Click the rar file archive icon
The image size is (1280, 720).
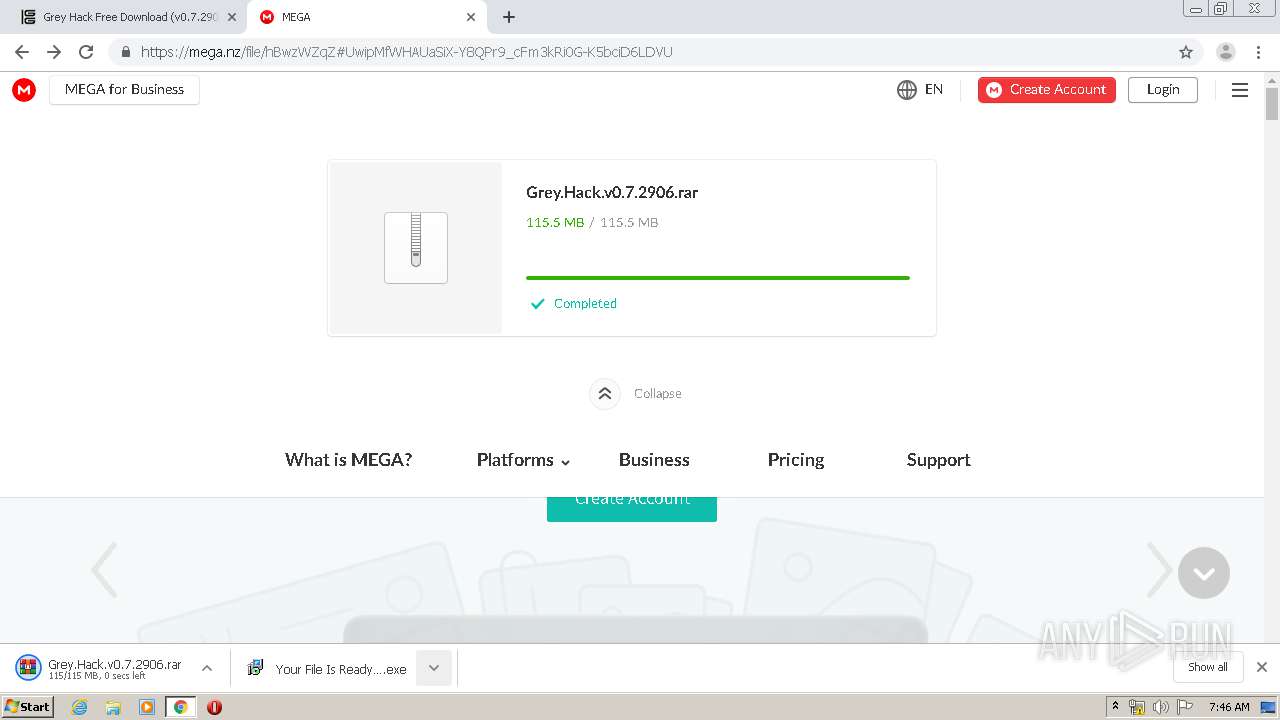tap(416, 248)
